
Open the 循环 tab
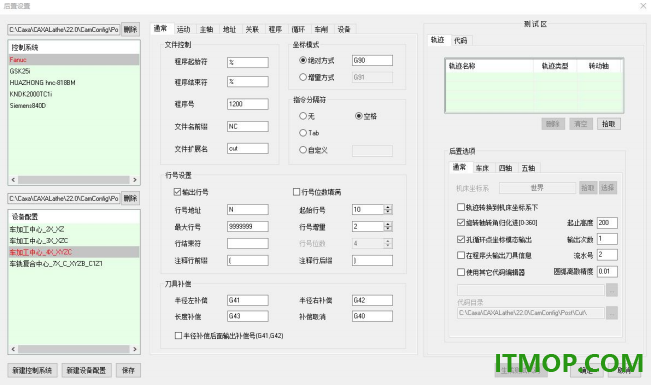pyautogui.click(x=298, y=29)
